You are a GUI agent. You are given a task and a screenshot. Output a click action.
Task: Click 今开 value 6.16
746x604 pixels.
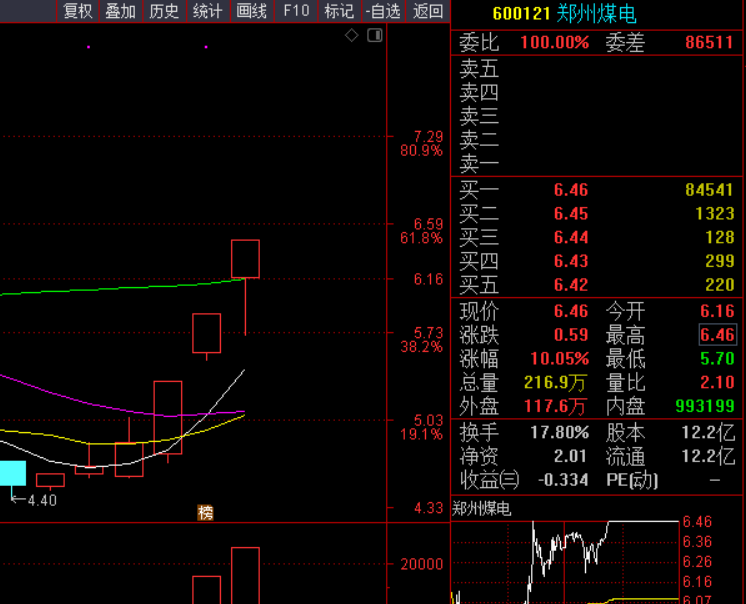pos(717,311)
